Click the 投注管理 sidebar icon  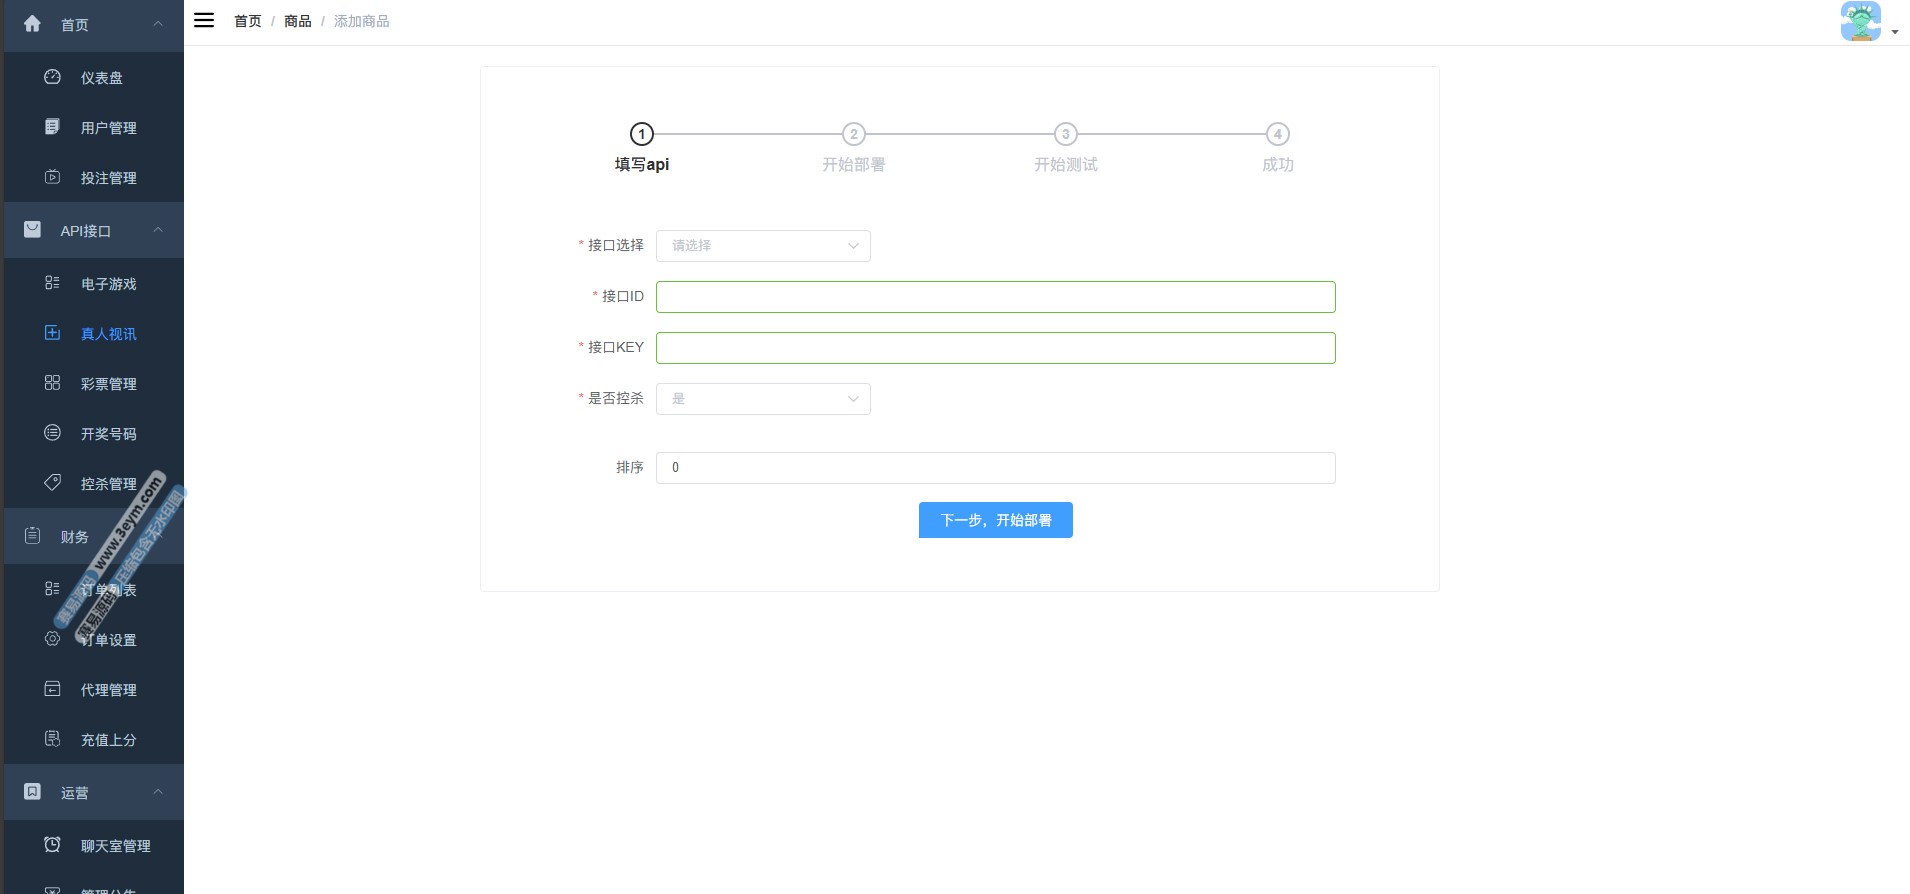[53, 177]
